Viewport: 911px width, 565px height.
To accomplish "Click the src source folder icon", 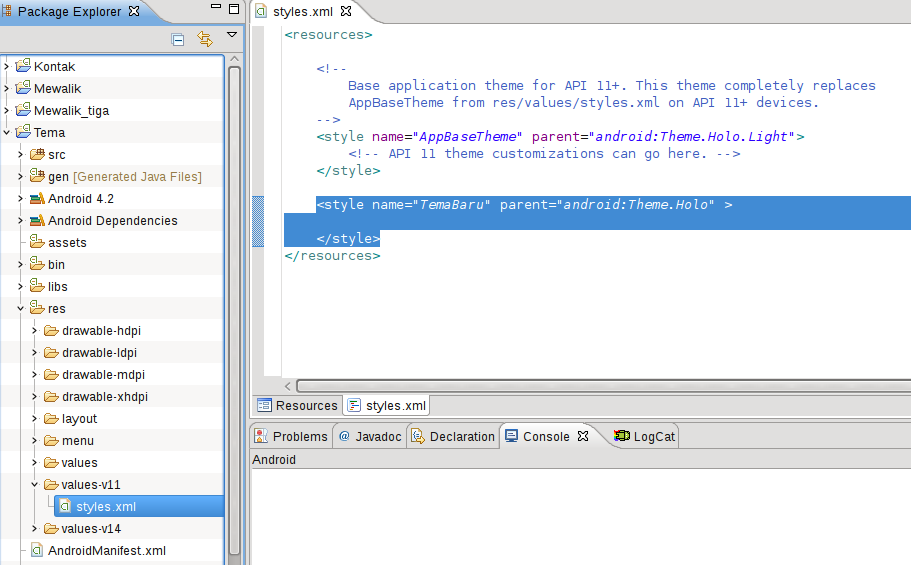I will click(37, 154).
